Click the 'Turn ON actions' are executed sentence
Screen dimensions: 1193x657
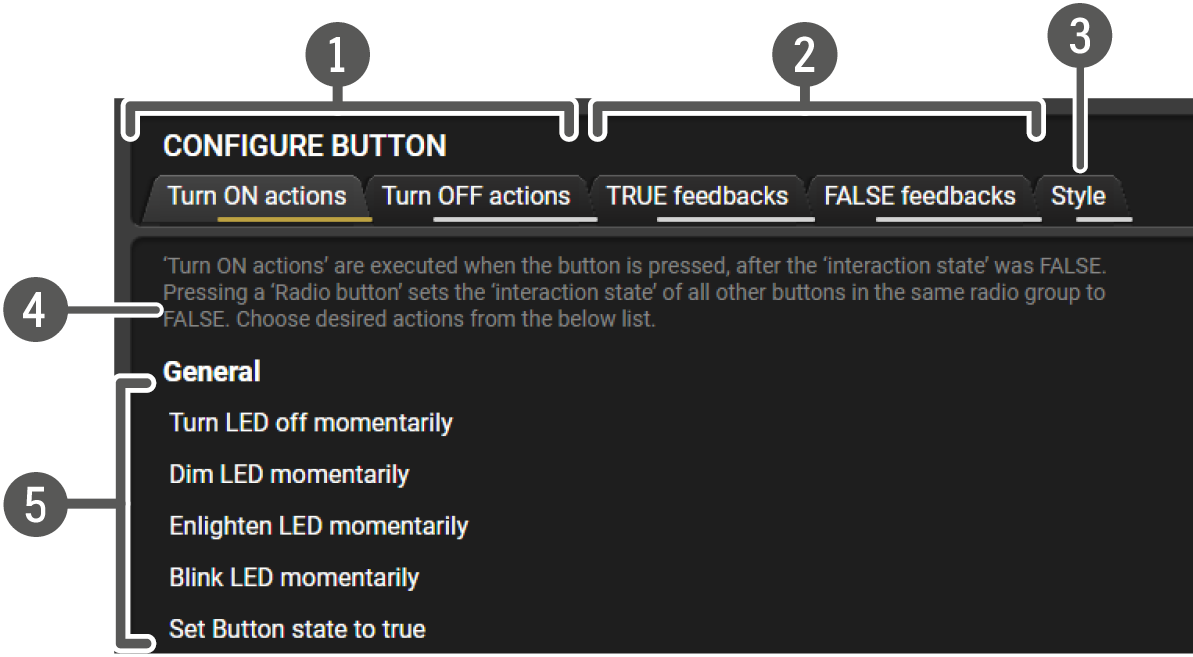click(635, 266)
